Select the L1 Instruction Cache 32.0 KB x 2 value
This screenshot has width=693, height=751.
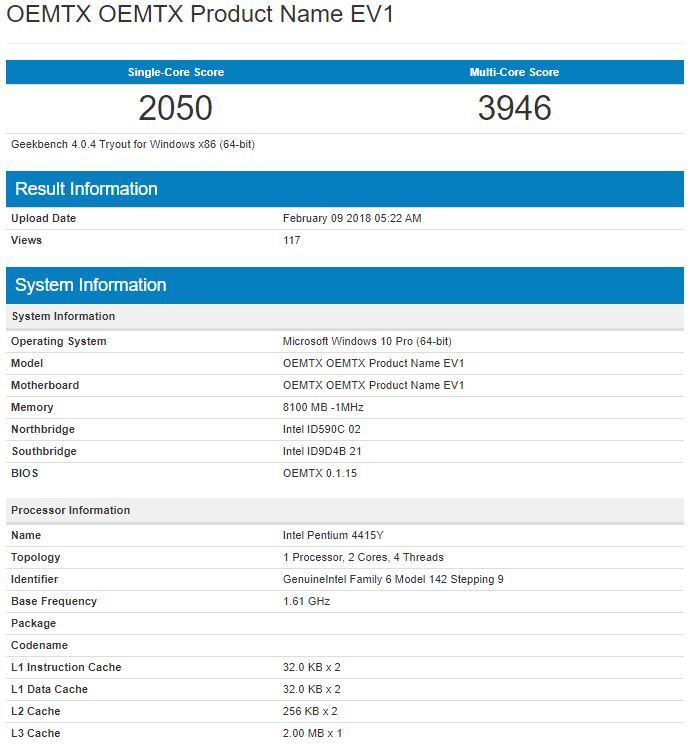(x=312, y=668)
